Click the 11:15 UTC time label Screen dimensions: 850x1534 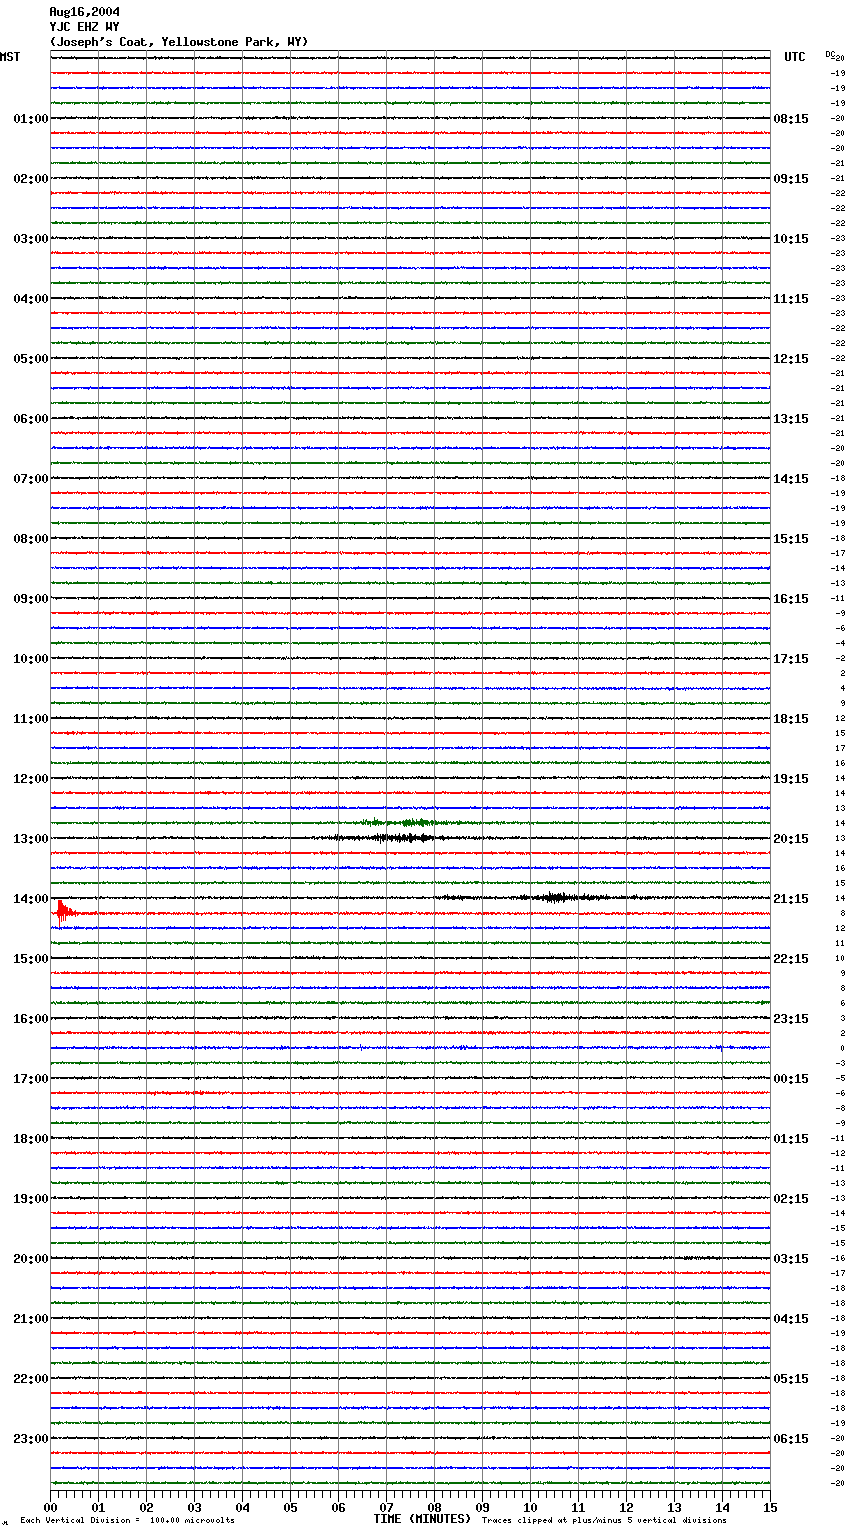coord(791,299)
